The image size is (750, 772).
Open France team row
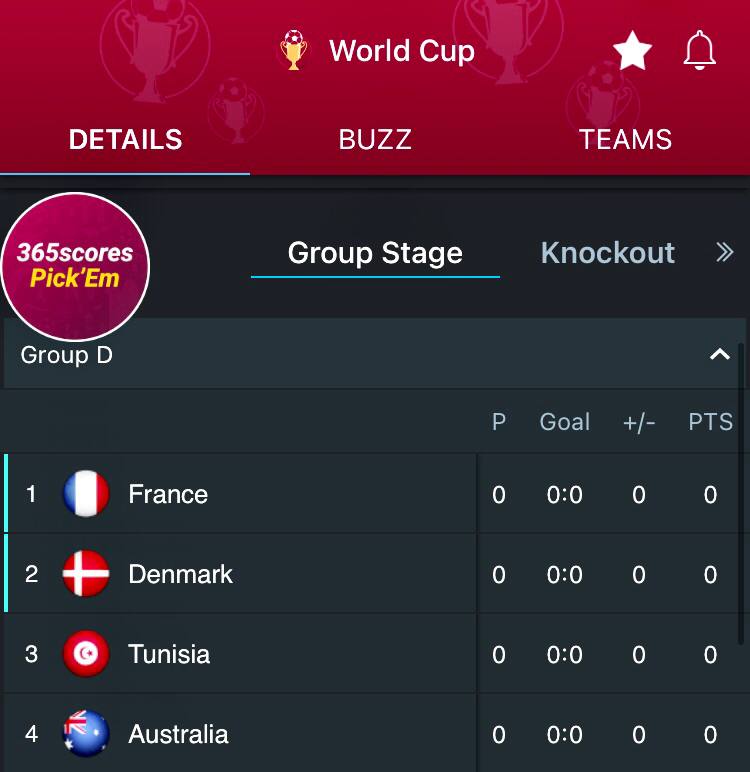pyautogui.click(x=168, y=494)
